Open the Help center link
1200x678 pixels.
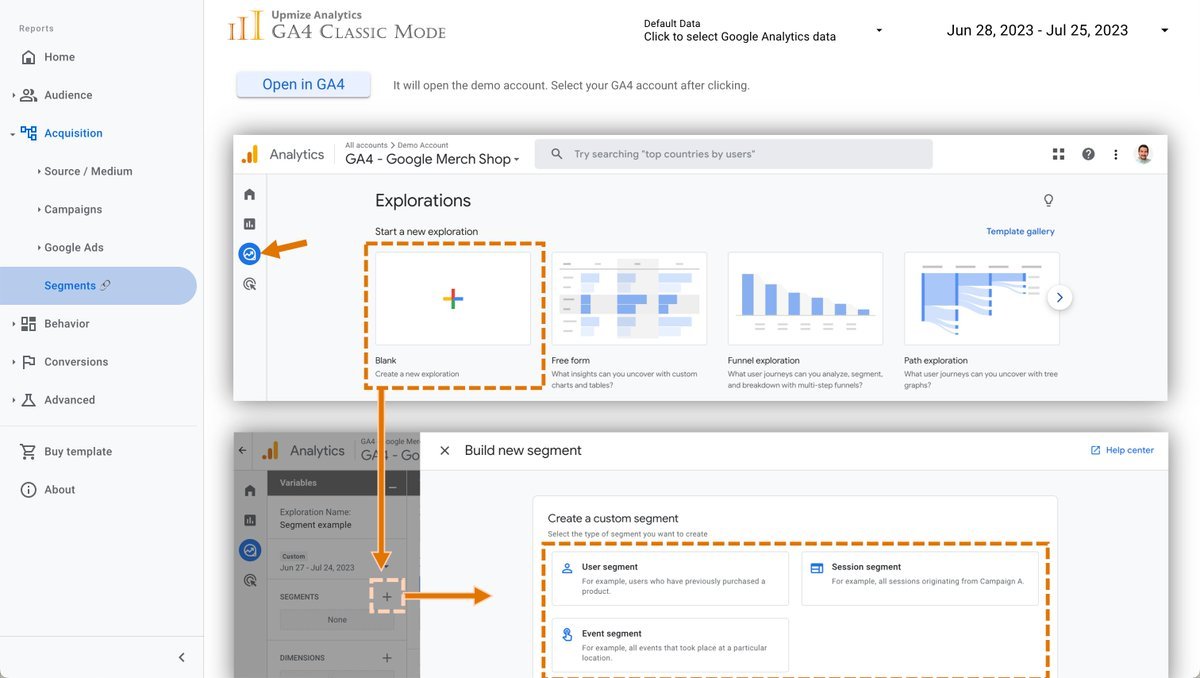point(1122,450)
